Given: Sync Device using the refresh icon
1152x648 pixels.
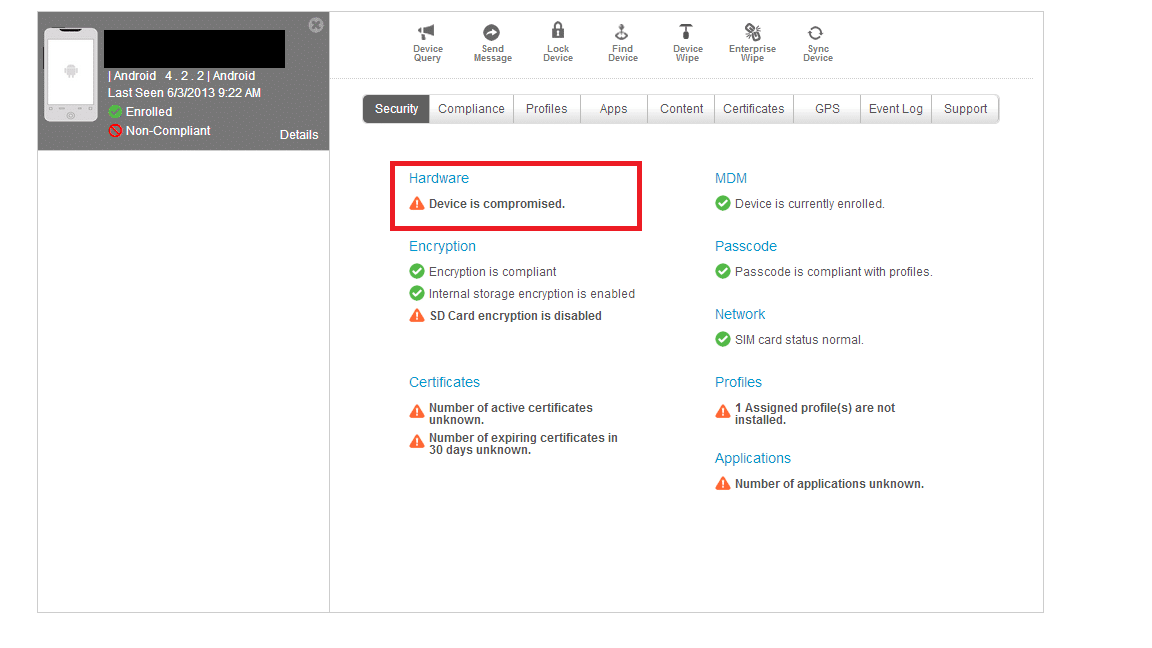Looking at the screenshot, I should pos(816,32).
